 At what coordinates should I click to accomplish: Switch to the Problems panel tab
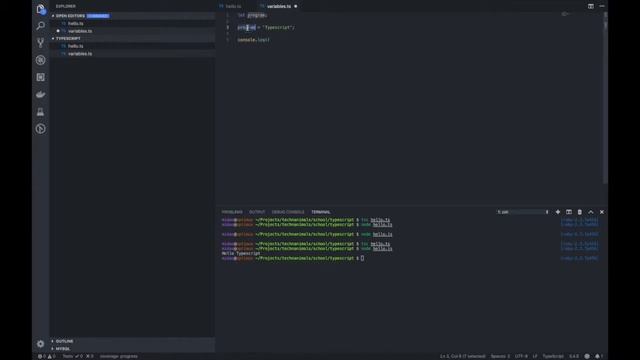232,212
